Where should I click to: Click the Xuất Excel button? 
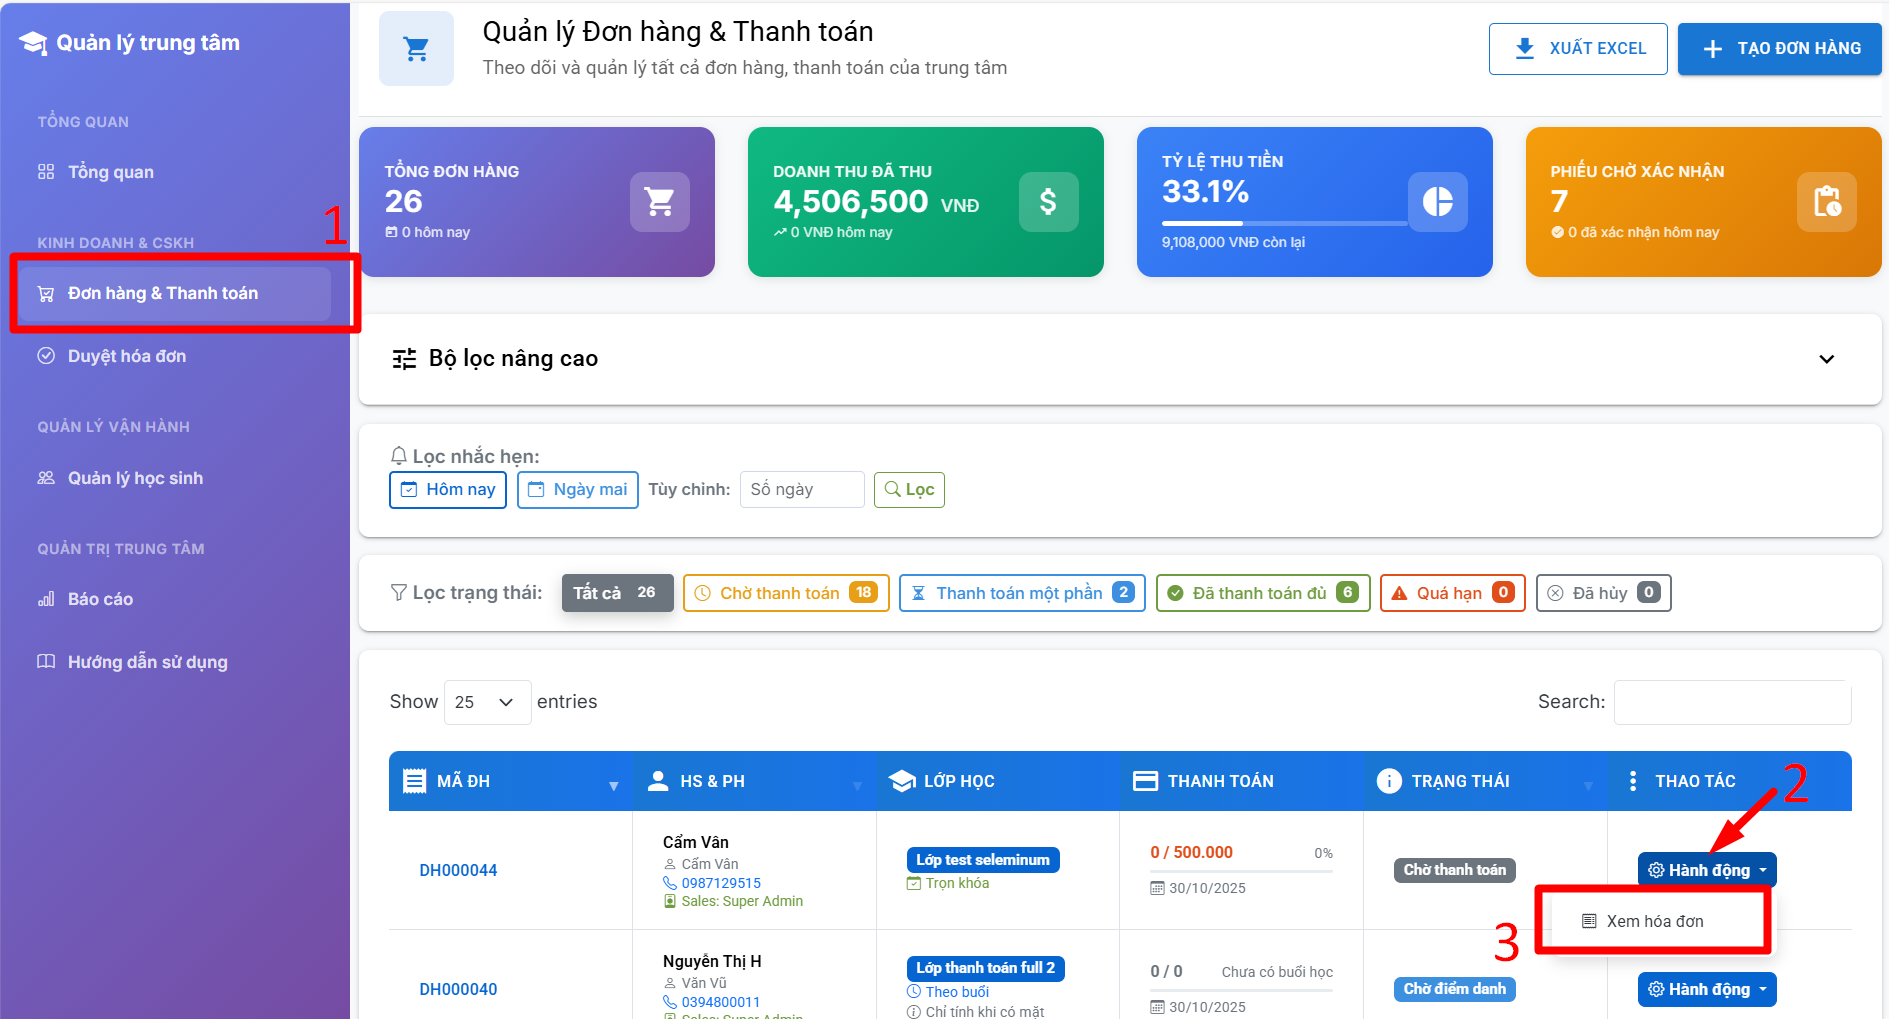click(1577, 49)
